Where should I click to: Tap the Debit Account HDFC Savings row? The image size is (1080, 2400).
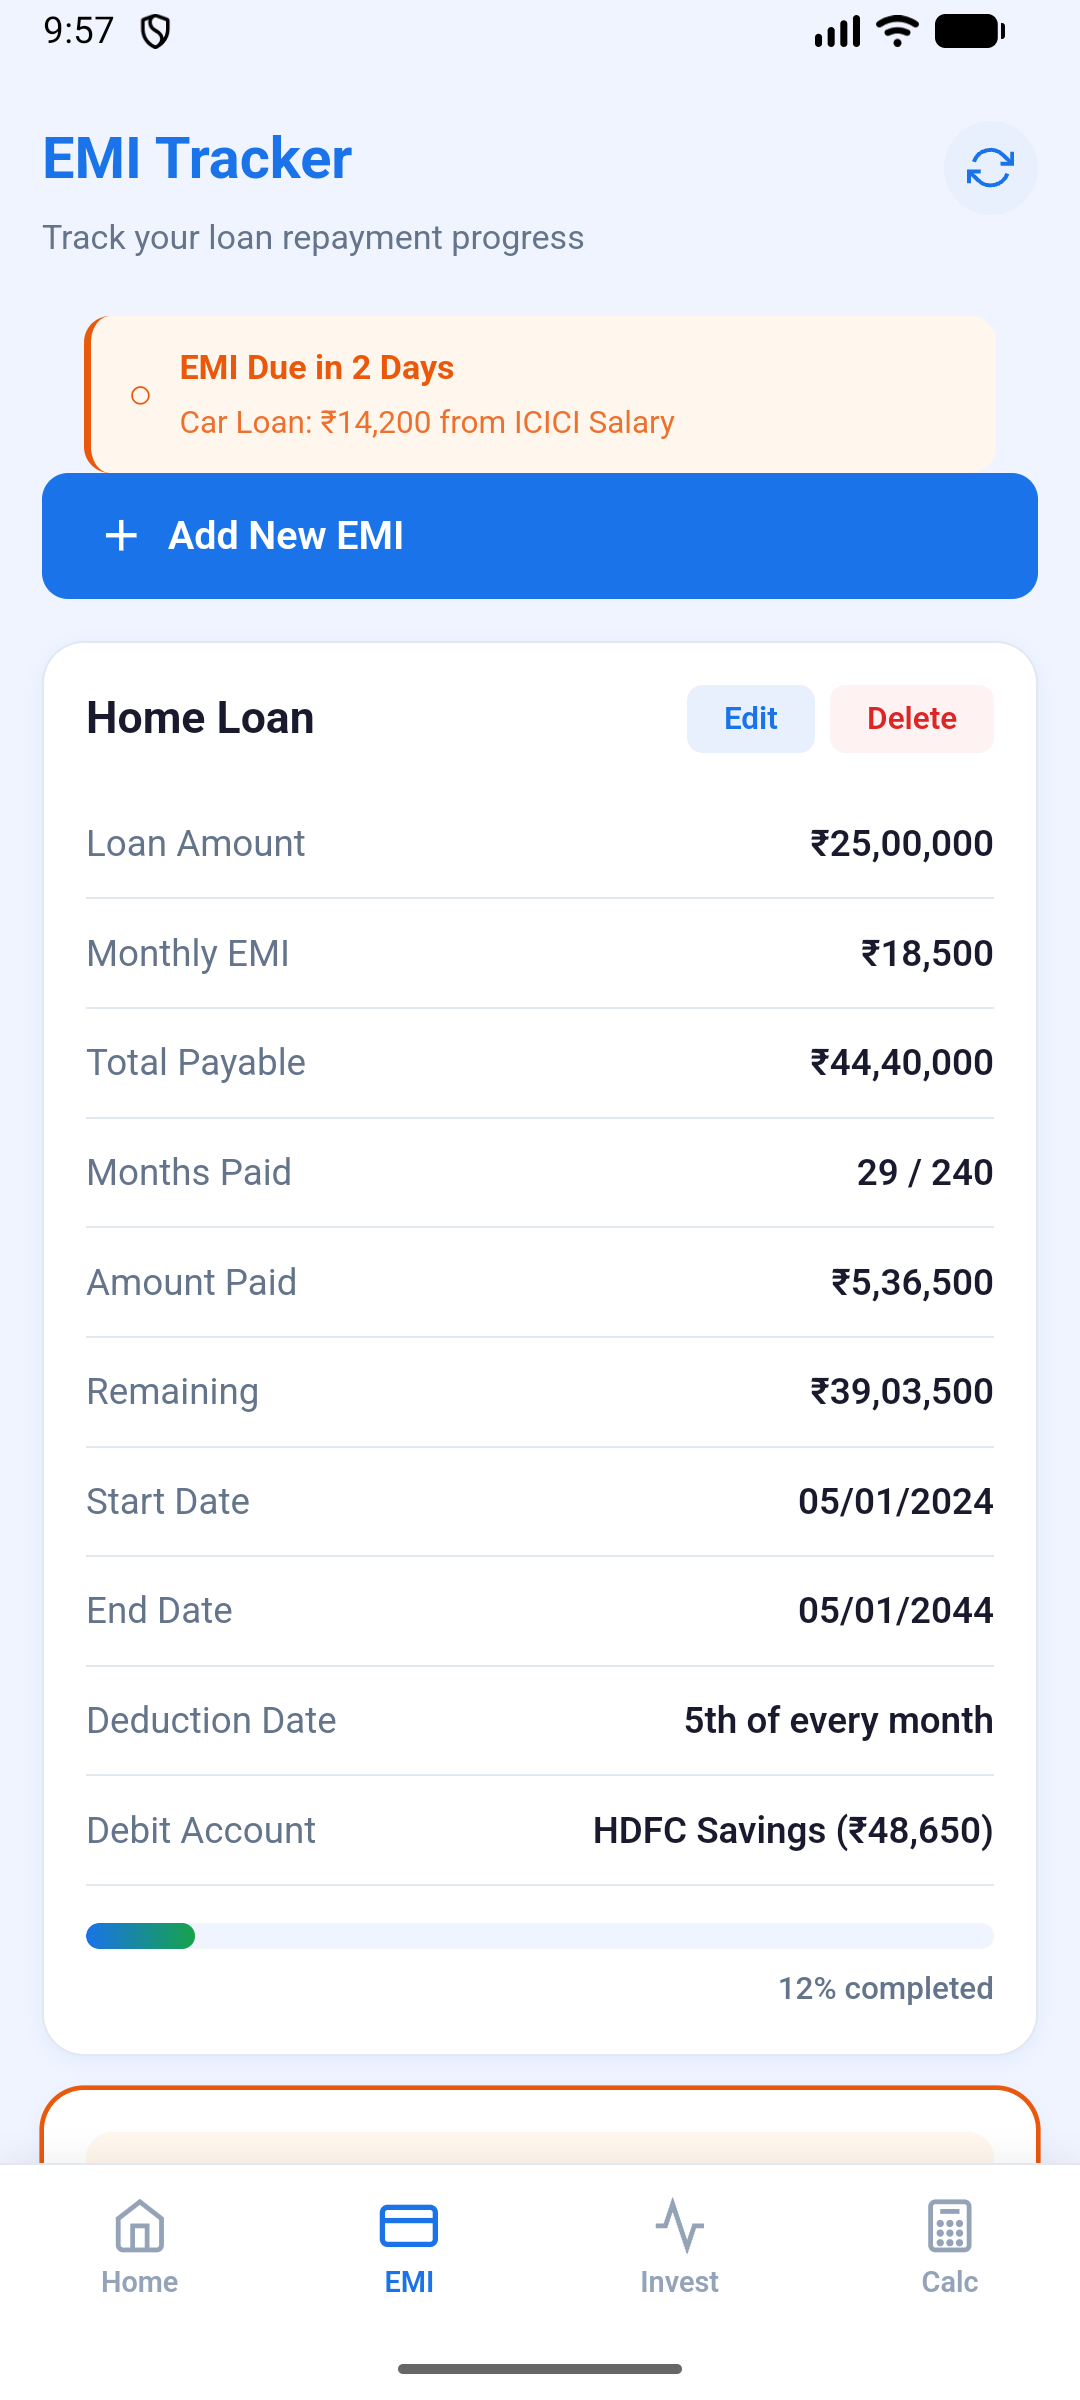point(540,1831)
